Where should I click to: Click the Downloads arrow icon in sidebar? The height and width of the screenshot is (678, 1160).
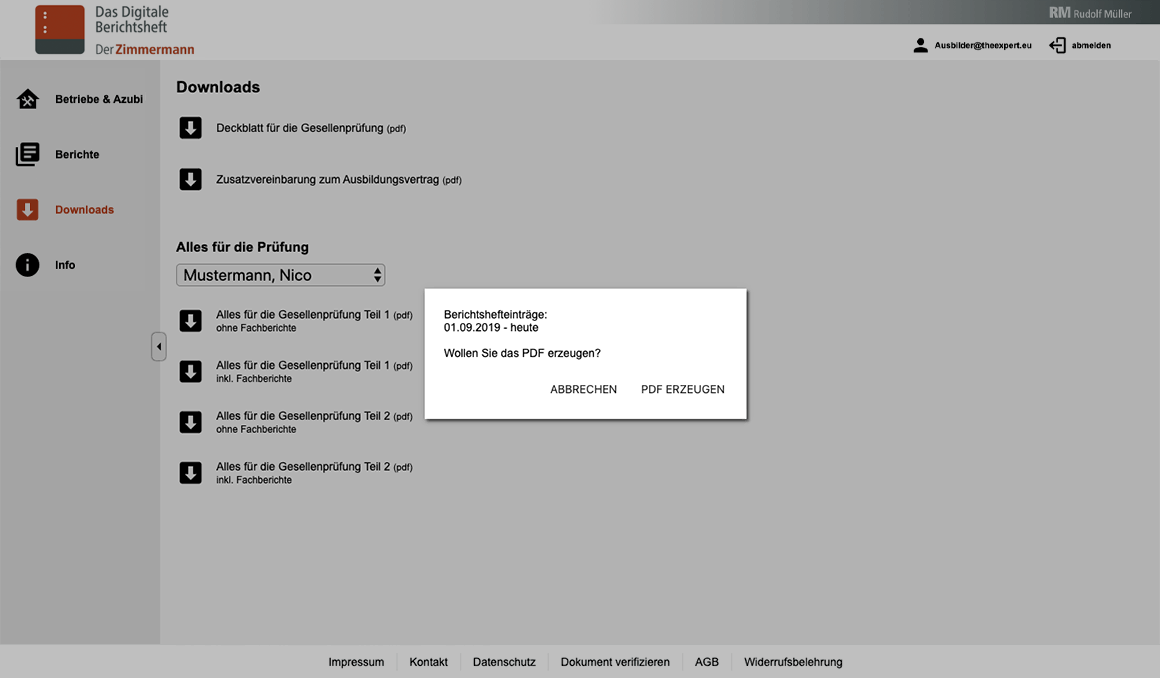click(x=27, y=209)
